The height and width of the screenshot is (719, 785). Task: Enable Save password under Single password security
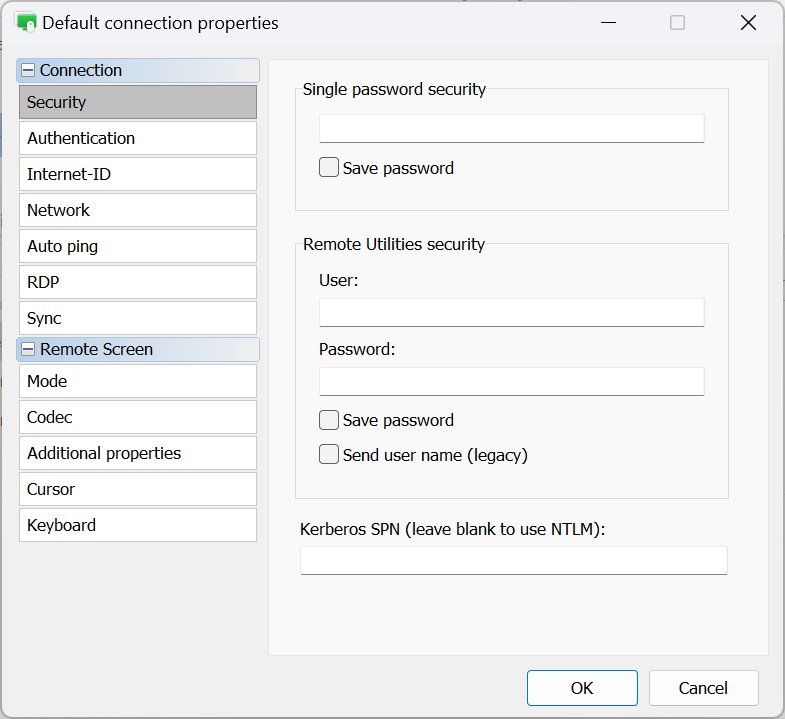coord(329,168)
